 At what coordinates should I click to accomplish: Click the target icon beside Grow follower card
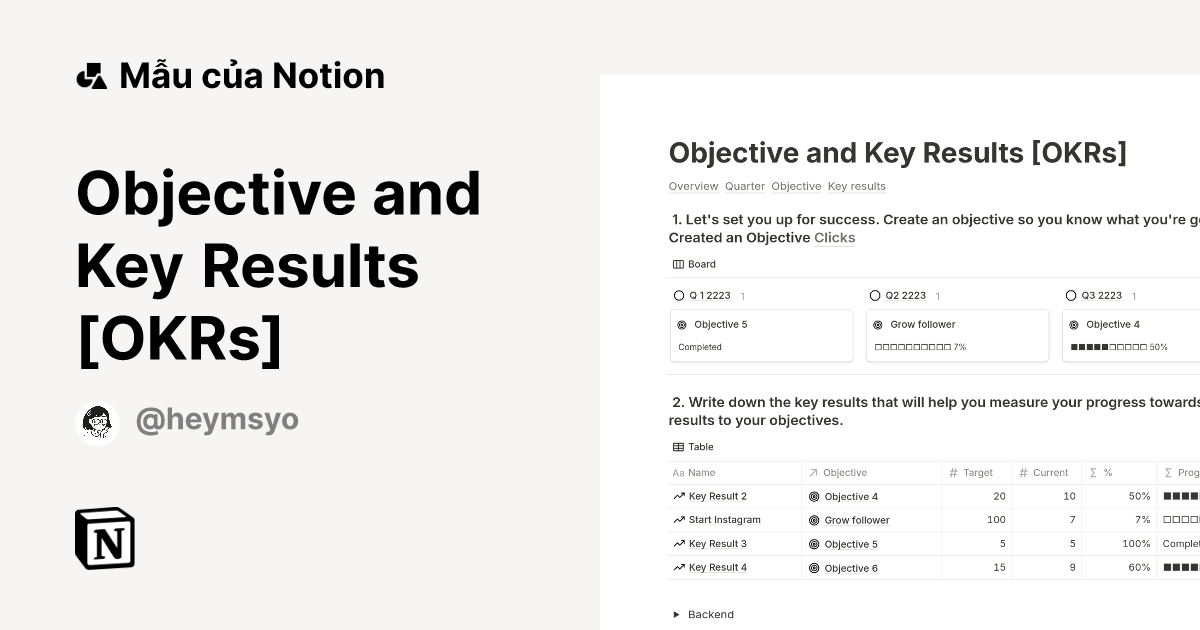click(x=878, y=324)
